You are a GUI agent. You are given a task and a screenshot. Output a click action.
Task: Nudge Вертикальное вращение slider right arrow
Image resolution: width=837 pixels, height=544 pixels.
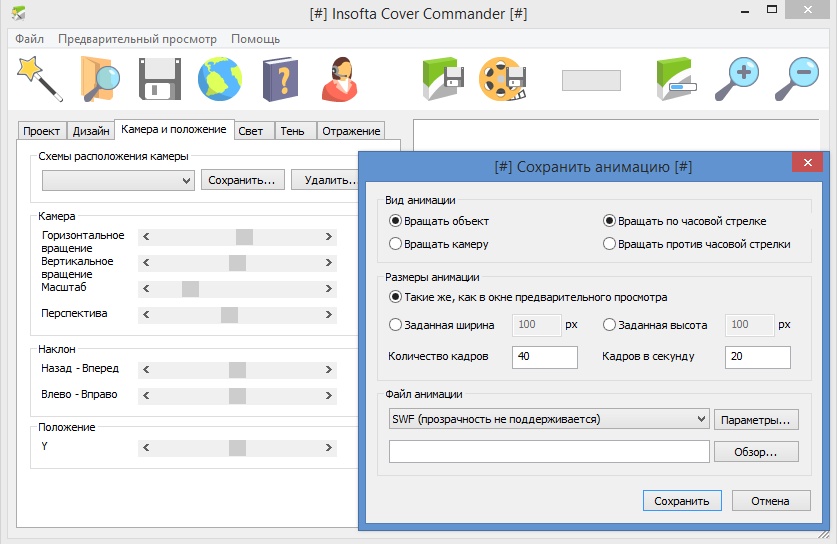click(x=329, y=263)
